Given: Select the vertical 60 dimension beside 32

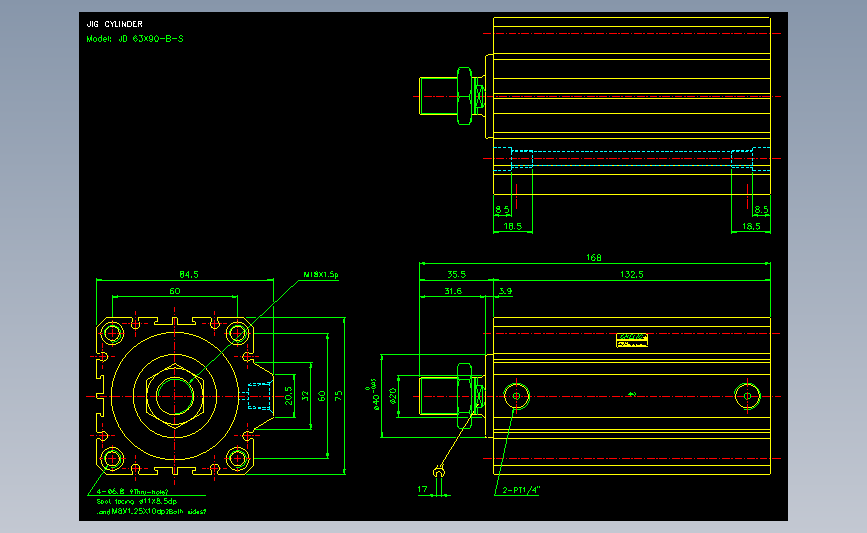Looking at the screenshot, I should [321, 396].
